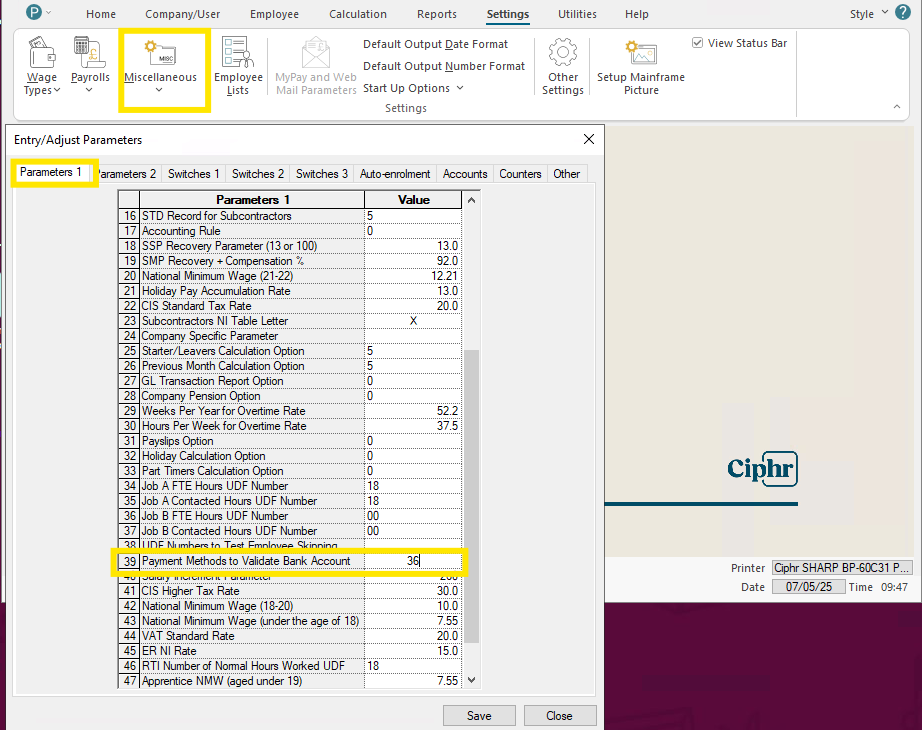
Task: Select the ER NI Rate value 15.0
Action: coord(413,651)
